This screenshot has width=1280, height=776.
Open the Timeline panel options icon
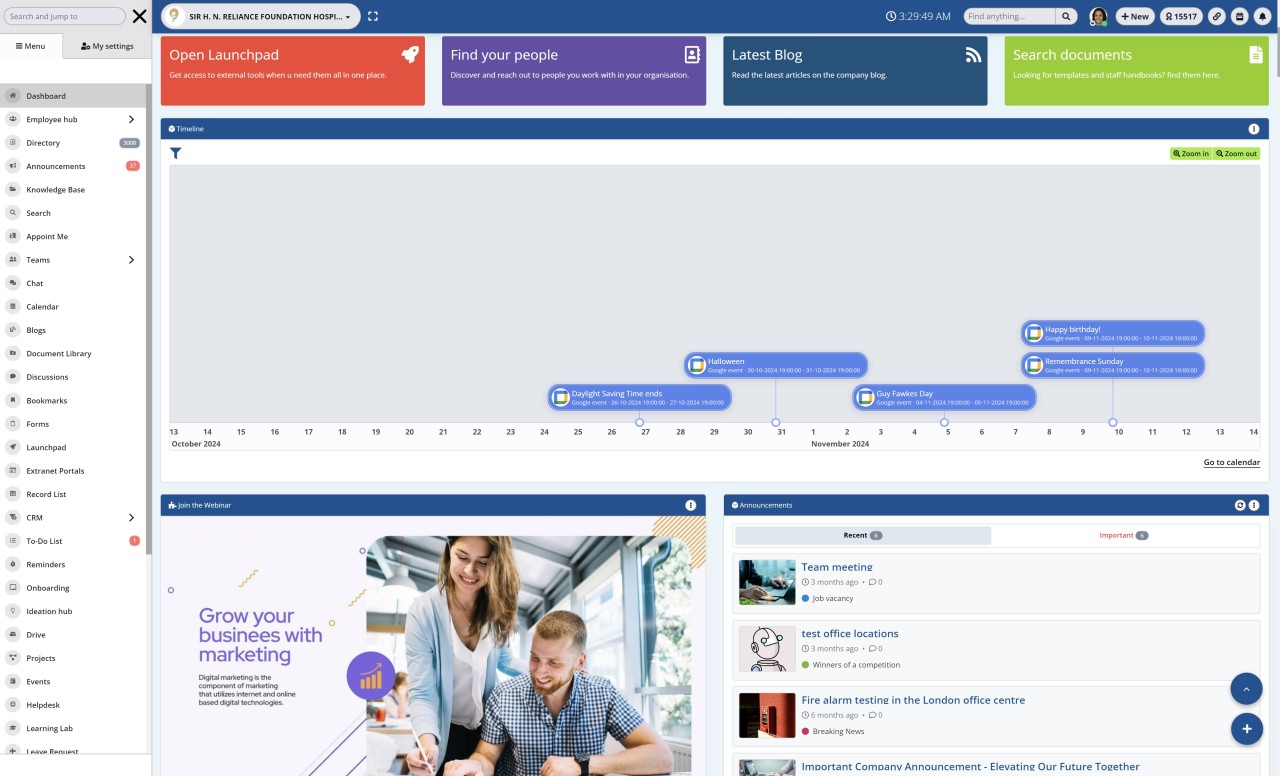coord(1254,128)
